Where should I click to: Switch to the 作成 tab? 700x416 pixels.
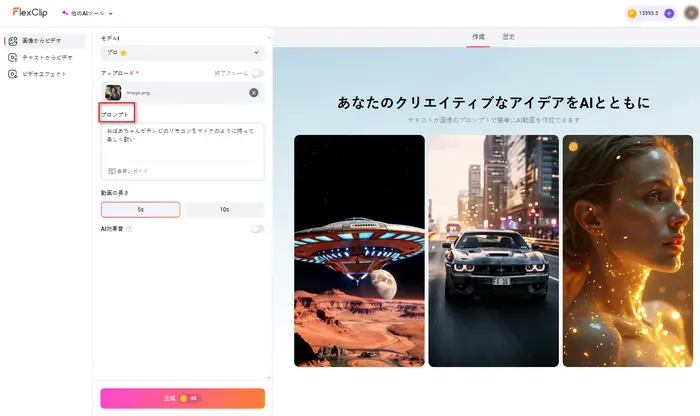pyautogui.click(x=479, y=37)
